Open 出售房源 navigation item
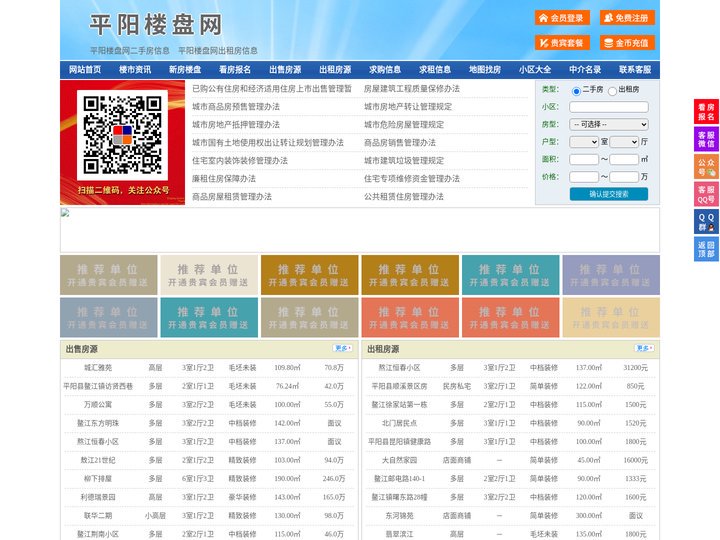The width and height of the screenshot is (720, 540). [285, 70]
